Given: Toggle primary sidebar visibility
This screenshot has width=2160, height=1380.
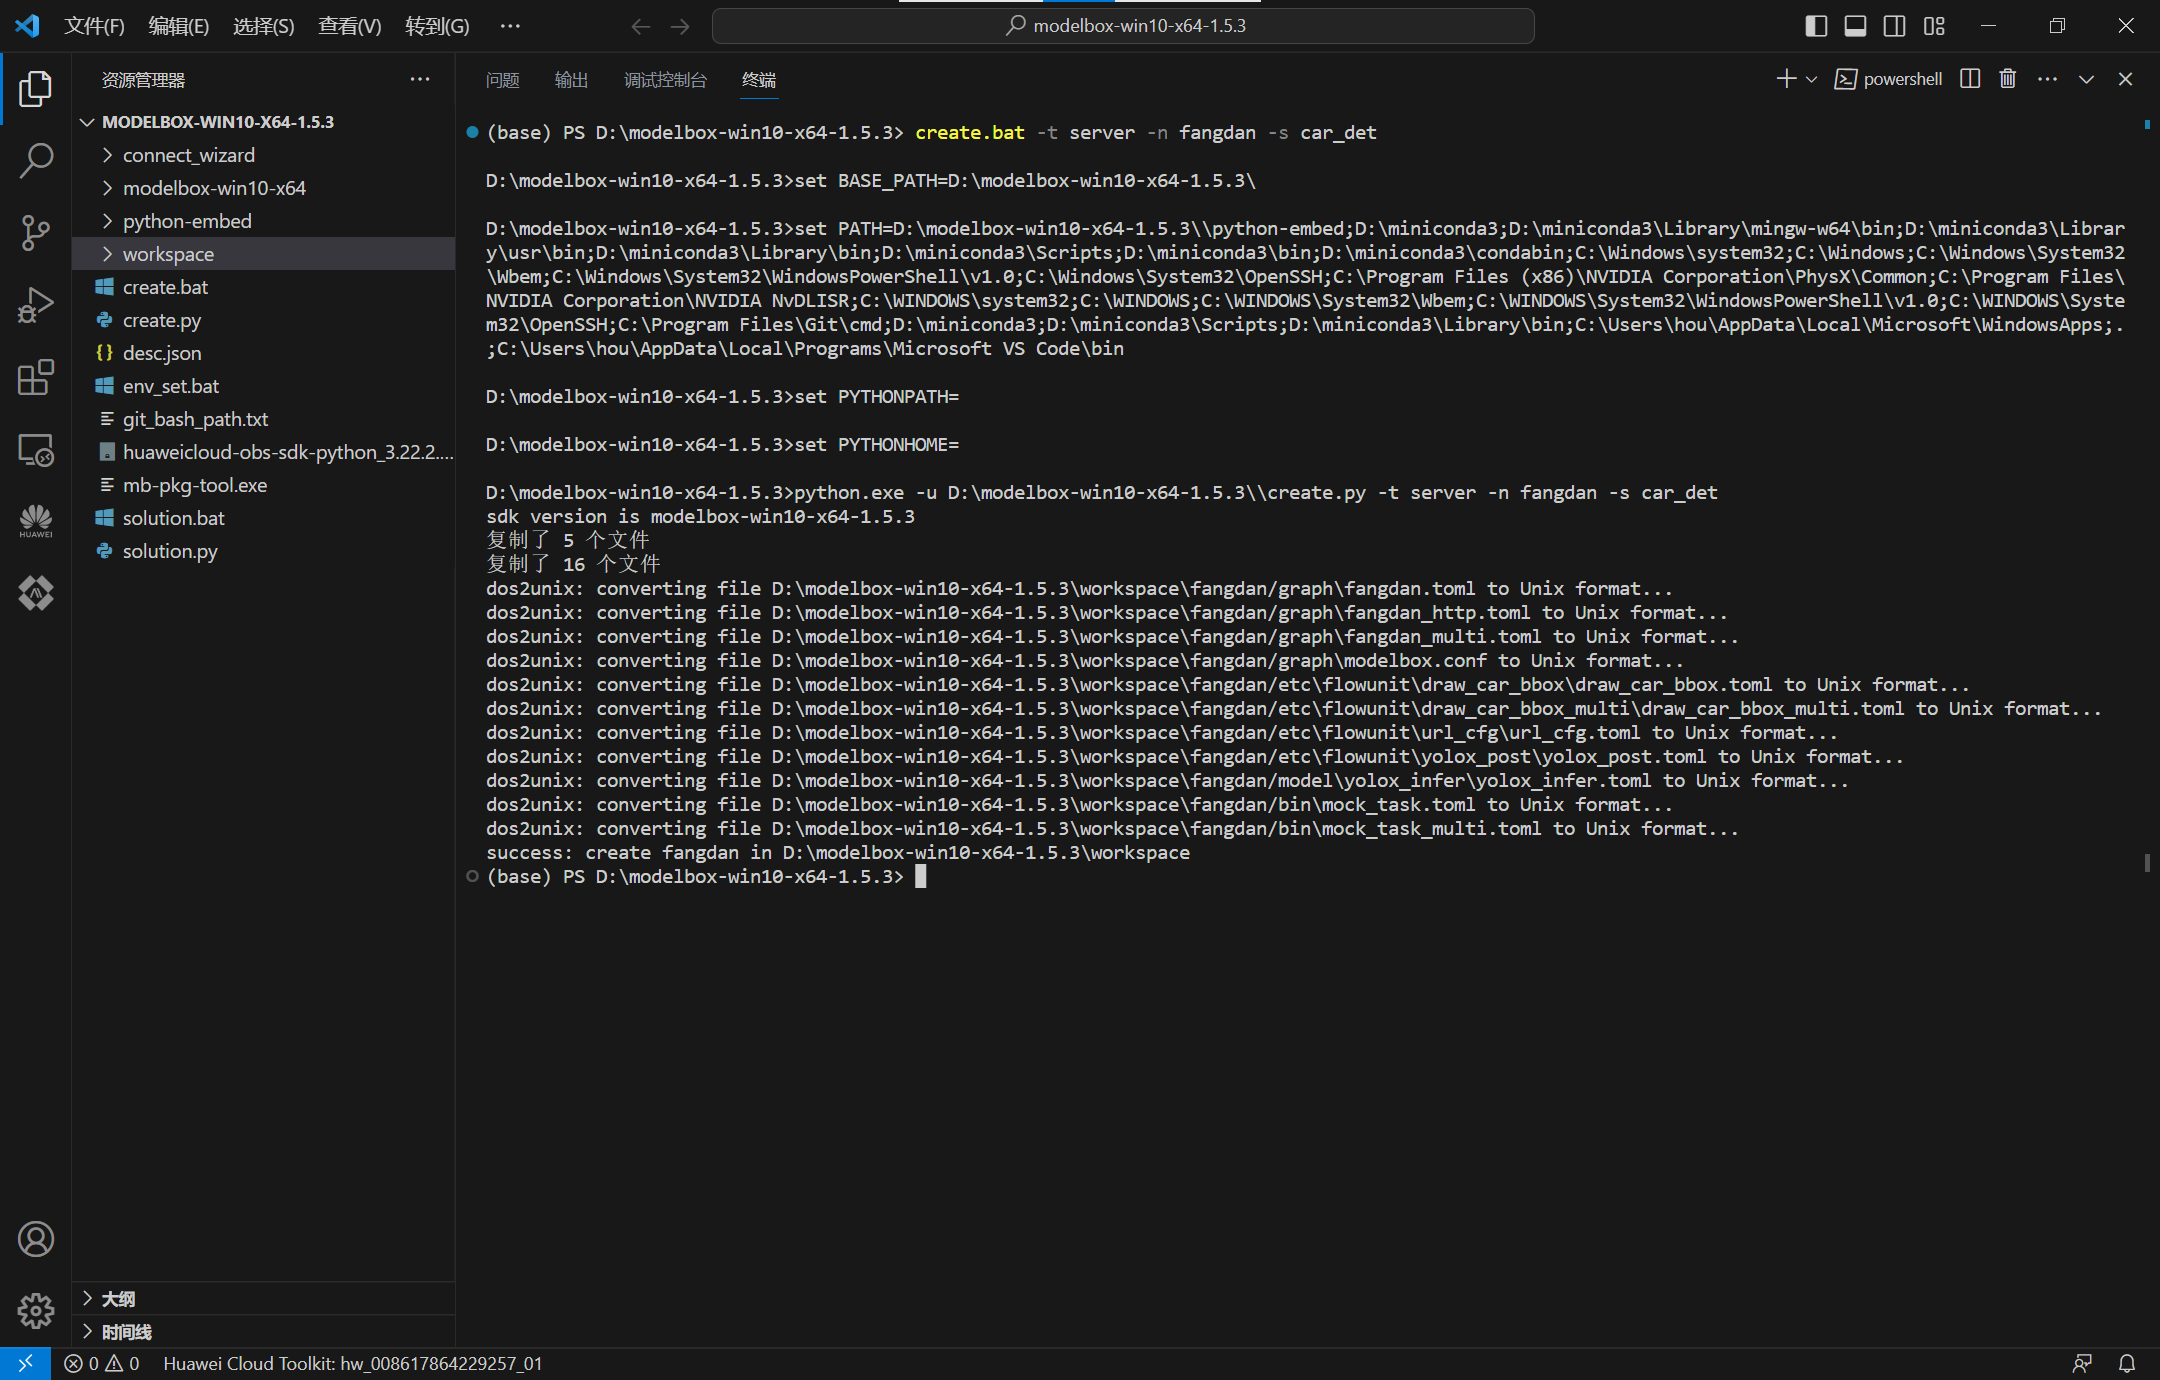Looking at the screenshot, I should 1816,26.
